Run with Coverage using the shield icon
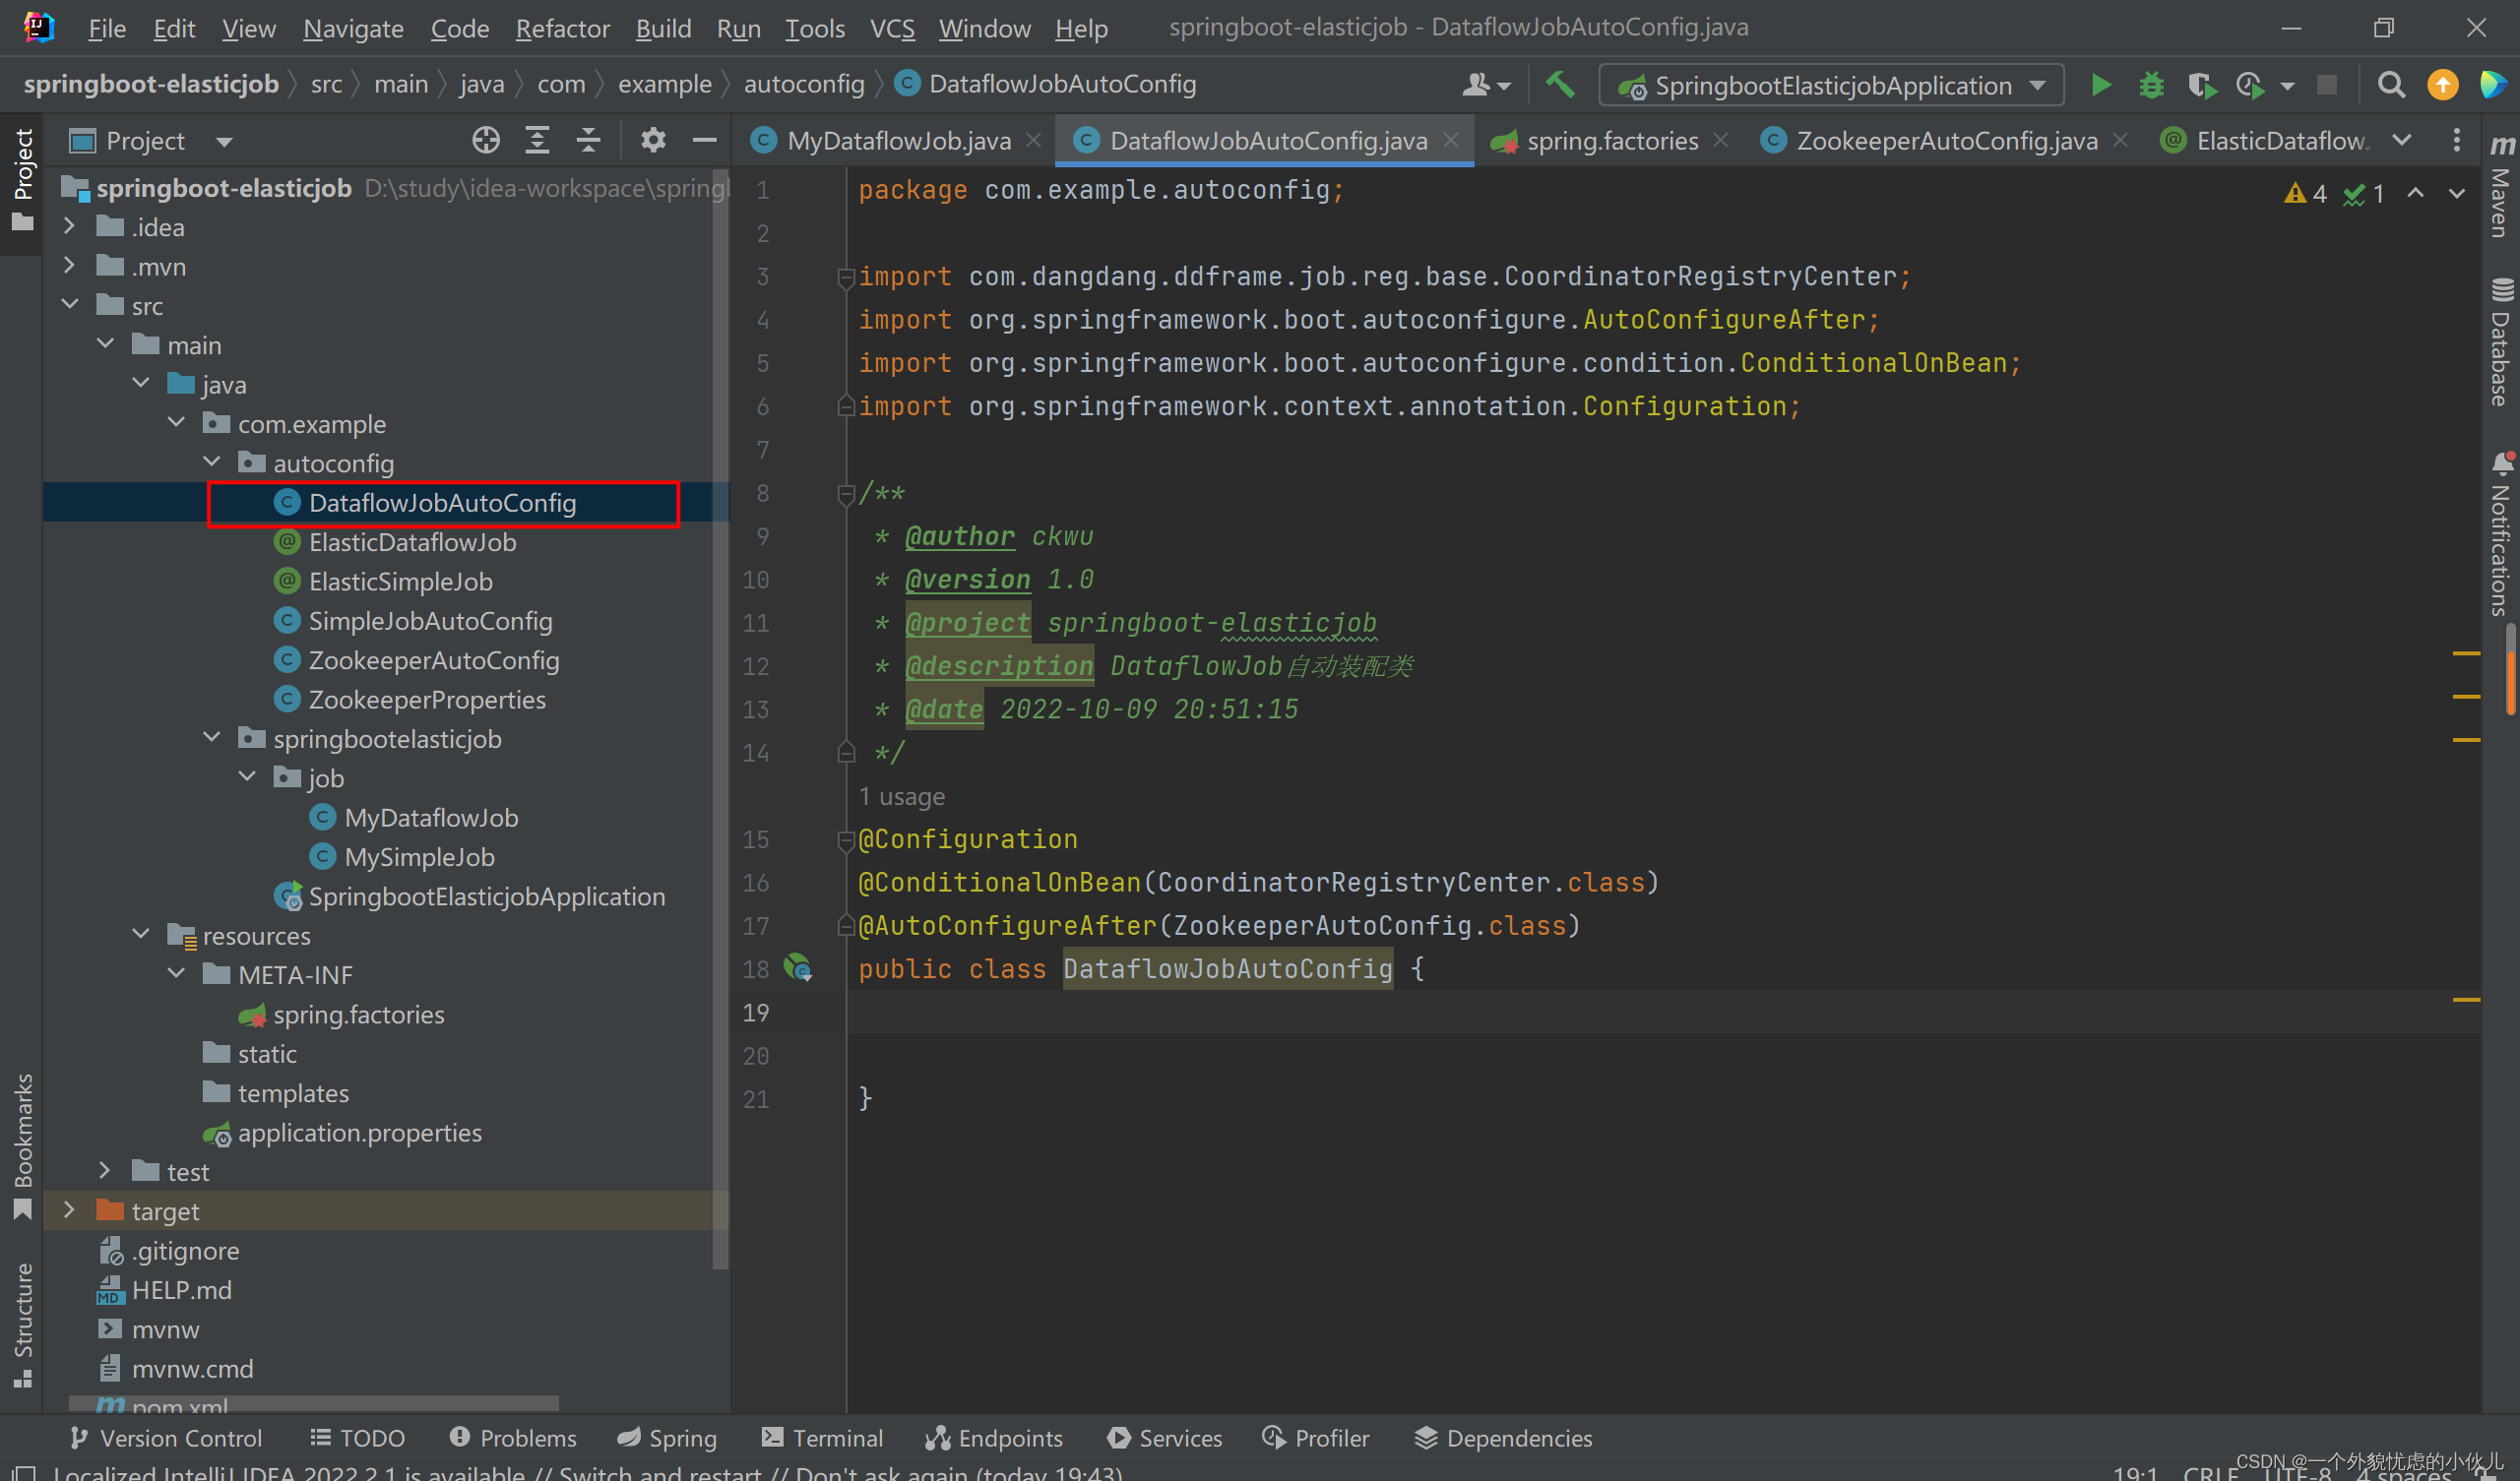The image size is (2520, 1481). click(x=2201, y=85)
